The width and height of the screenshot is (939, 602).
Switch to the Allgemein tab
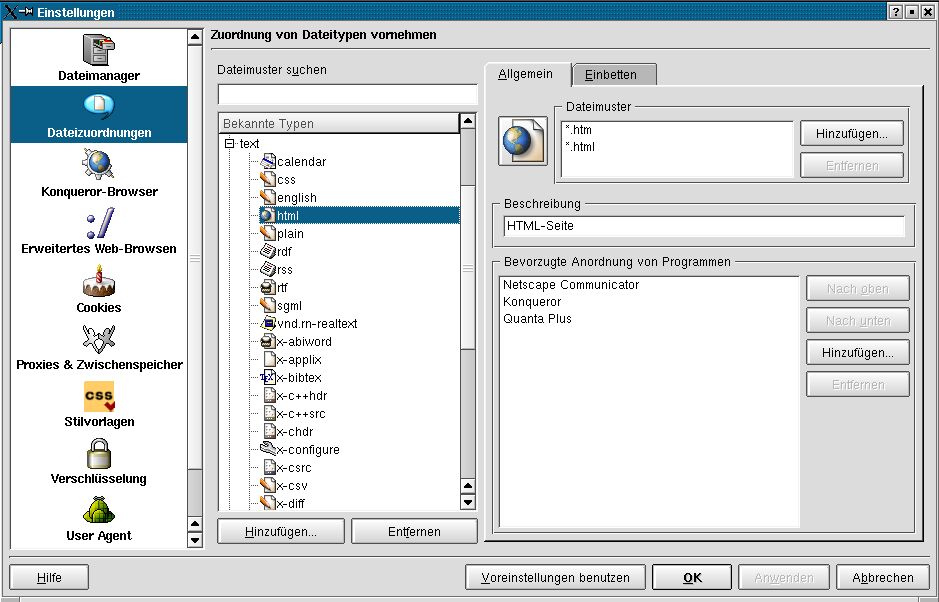click(x=528, y=73)
